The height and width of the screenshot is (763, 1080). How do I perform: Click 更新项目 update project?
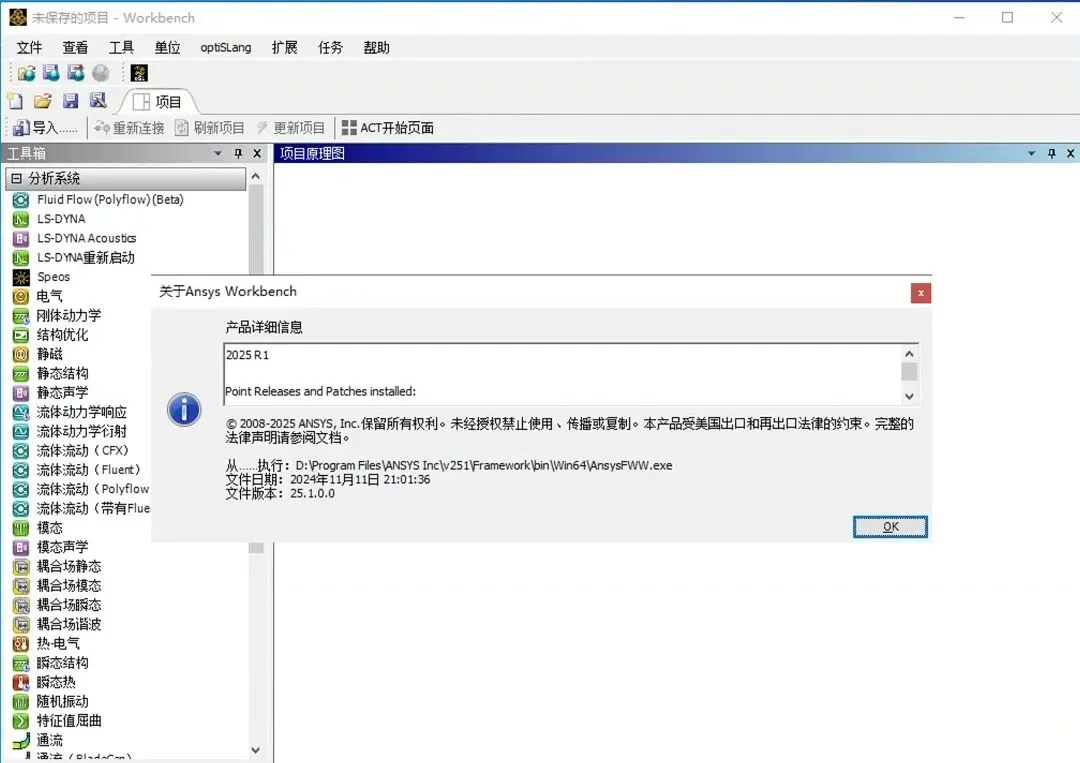coord(290,128)
